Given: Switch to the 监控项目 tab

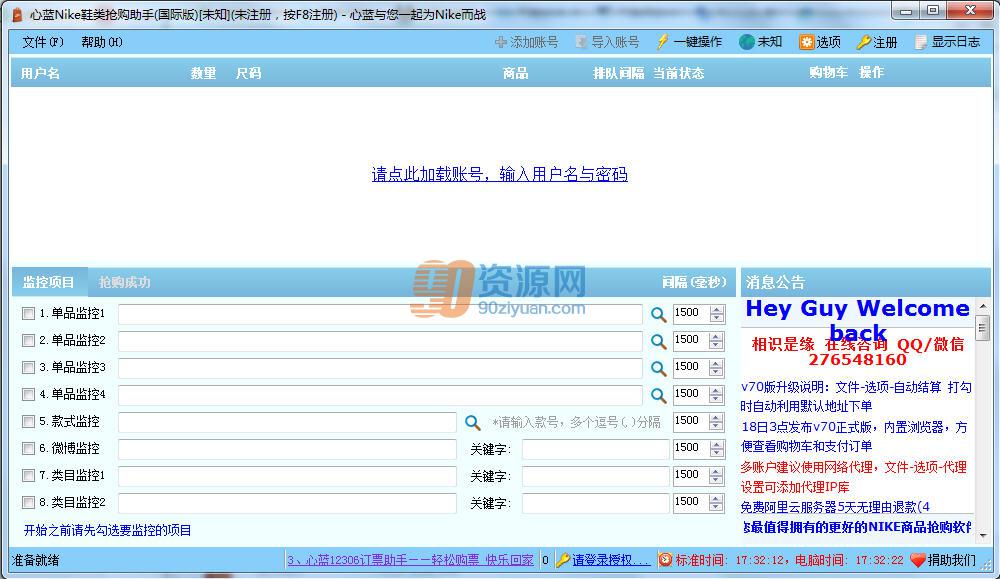Looking at the screenshot, I should coord(48,282).
